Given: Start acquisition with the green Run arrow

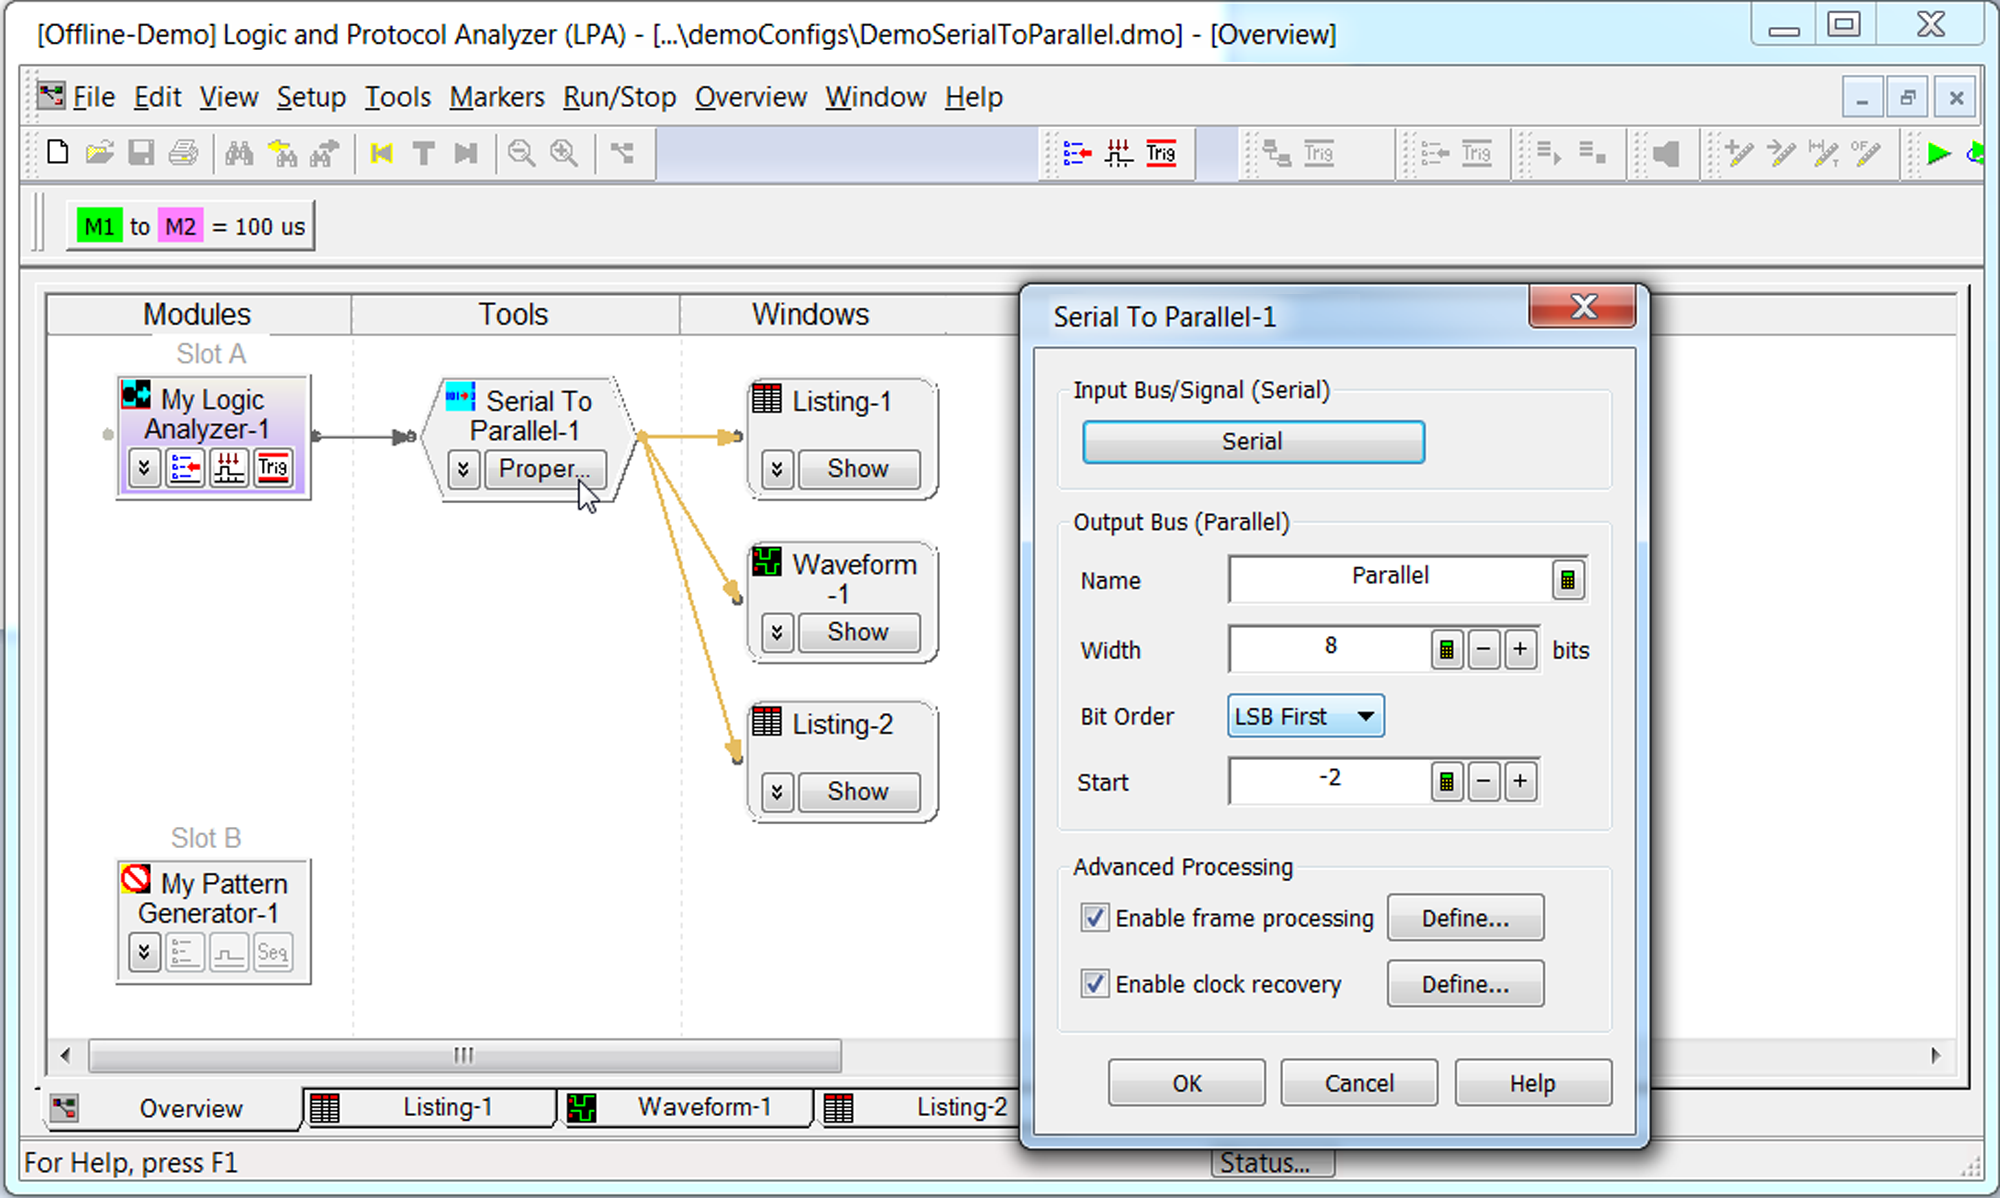Looking at the screenshot, I should pyautogui.click(x=1938, y=153).
